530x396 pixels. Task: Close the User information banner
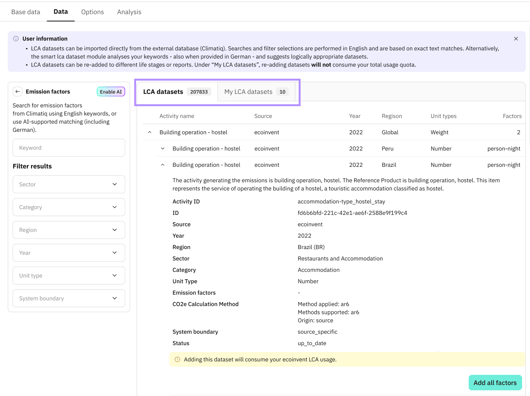(x=516, y=39)
